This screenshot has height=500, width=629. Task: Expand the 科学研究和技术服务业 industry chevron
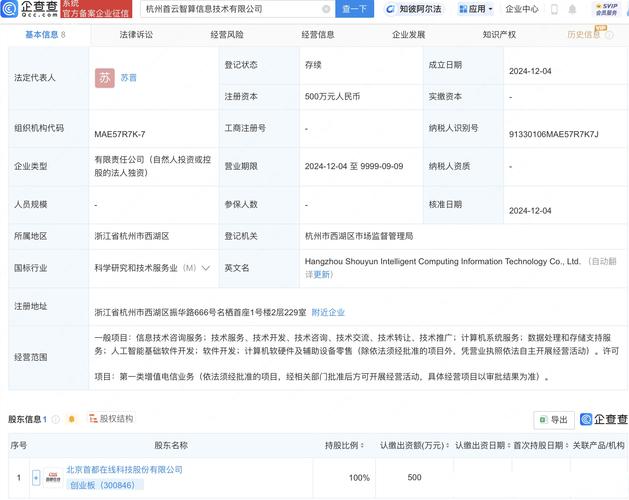pos(206,268)
